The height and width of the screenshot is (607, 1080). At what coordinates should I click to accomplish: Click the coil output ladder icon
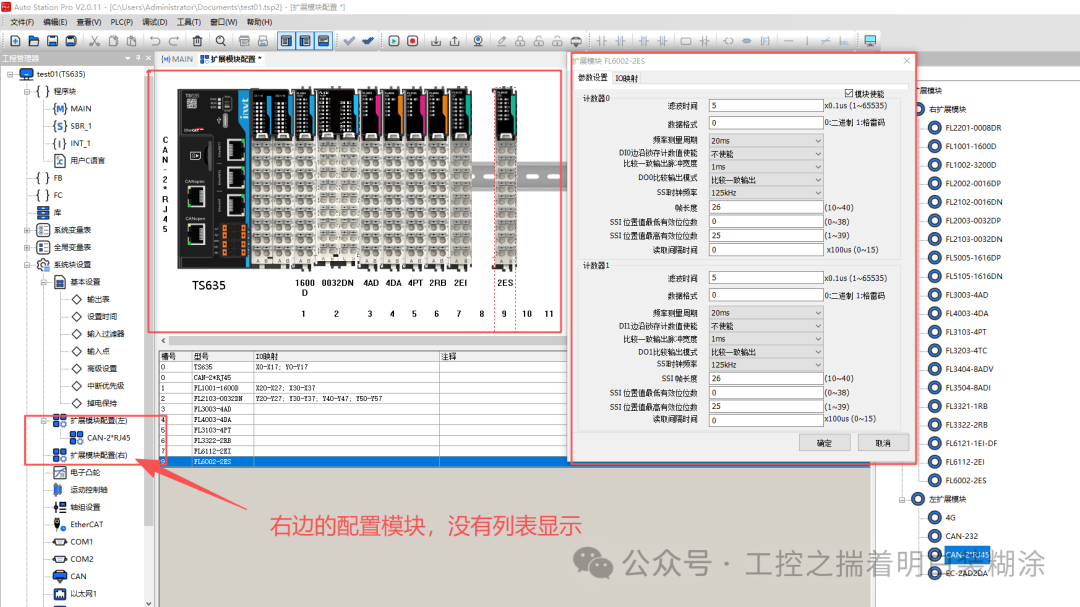click(x=728, y=41)
